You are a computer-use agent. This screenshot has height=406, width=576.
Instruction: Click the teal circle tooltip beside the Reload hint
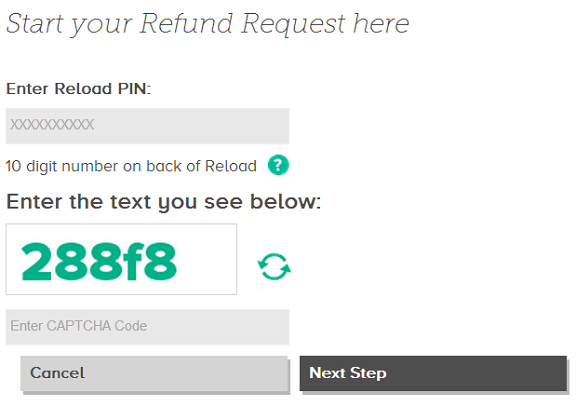tap(278, 165)
